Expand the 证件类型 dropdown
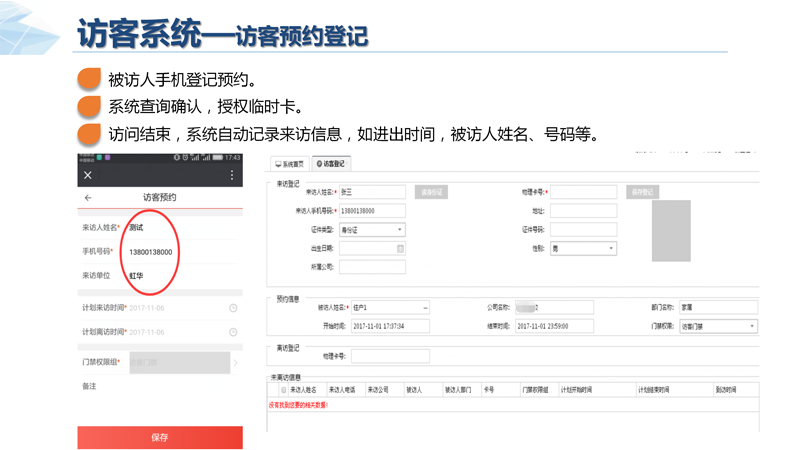 [x=400, y=230]
